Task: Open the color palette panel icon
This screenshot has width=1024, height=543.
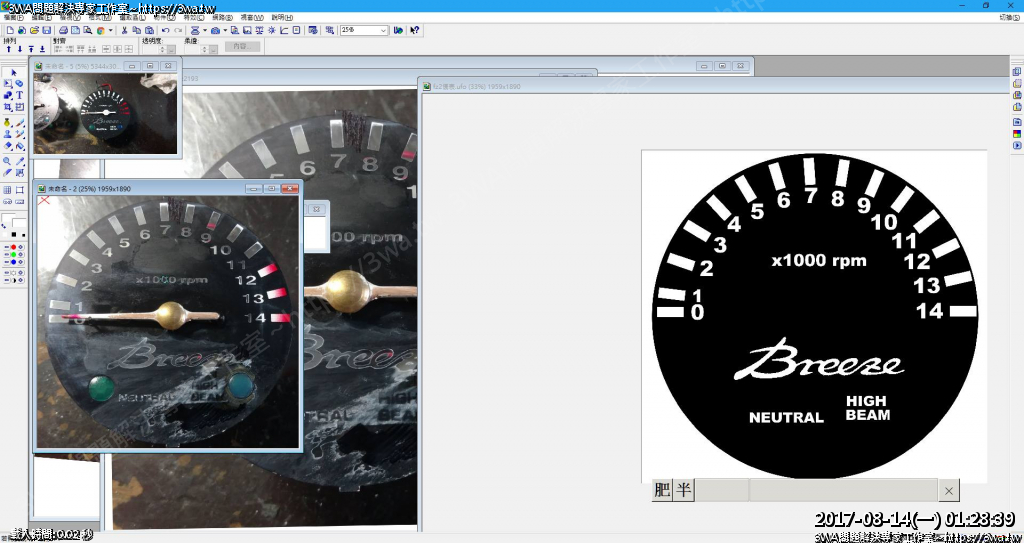Action: click(1017, 134)
